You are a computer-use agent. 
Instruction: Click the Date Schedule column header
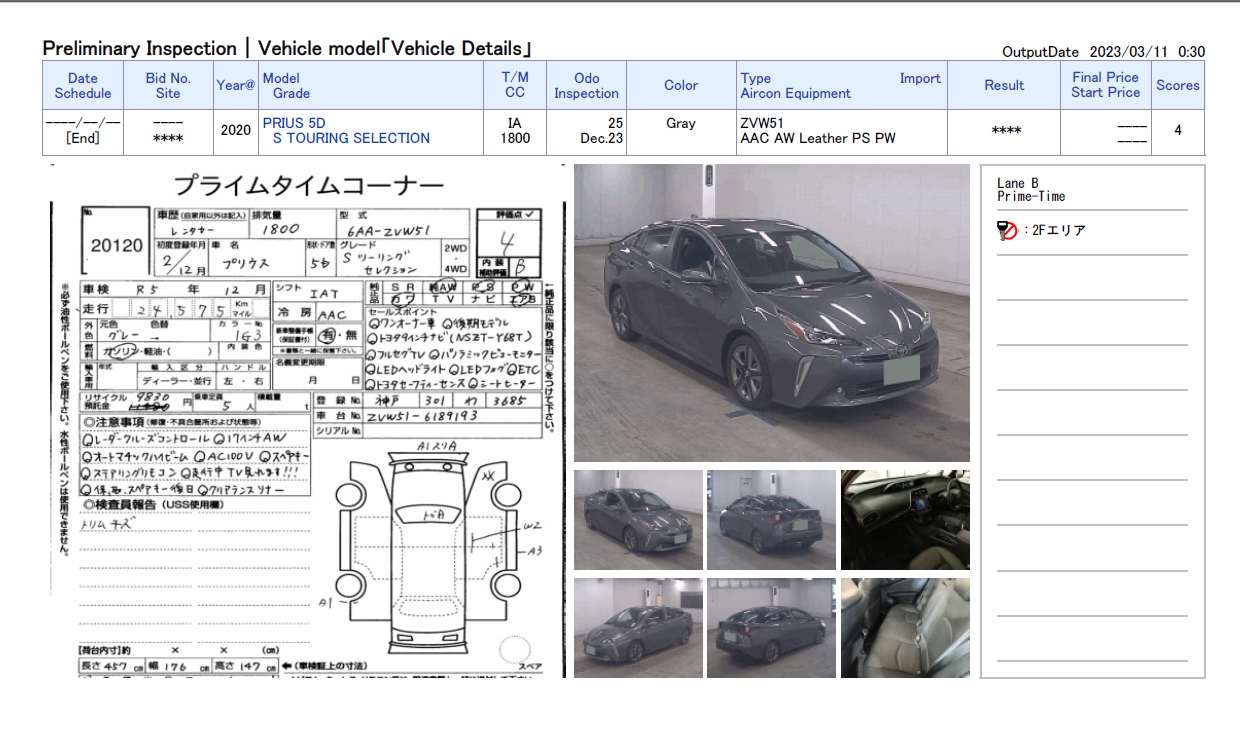(83, 85)
